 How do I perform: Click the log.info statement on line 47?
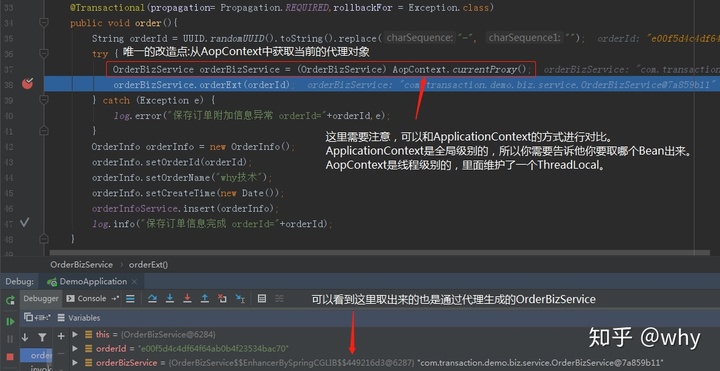coord(212,224)
